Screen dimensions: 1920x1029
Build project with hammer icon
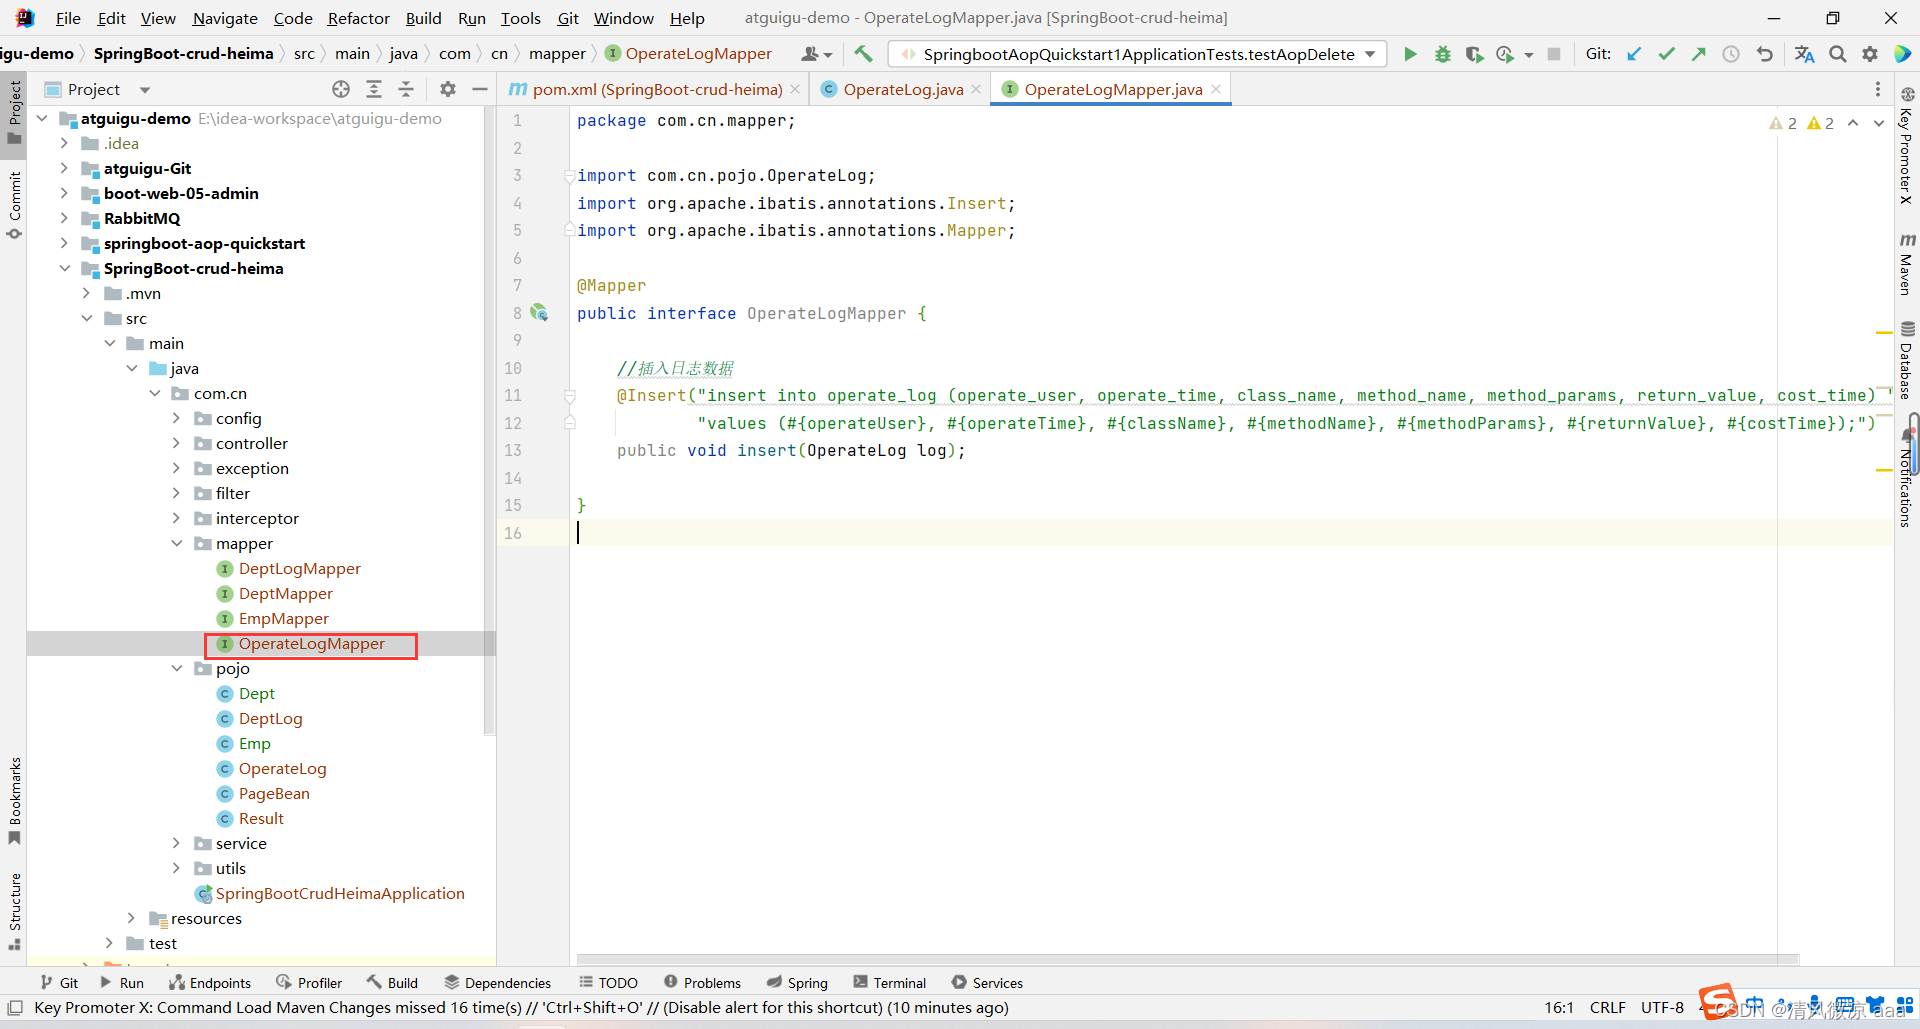(863, 54)
